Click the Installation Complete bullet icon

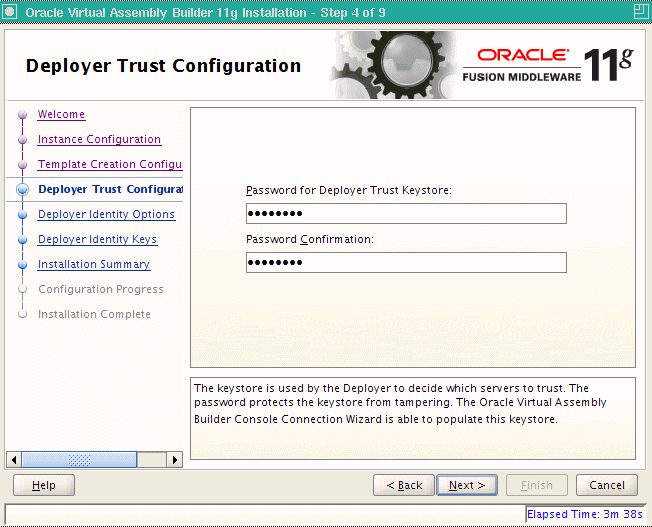(x=22, y=314)
